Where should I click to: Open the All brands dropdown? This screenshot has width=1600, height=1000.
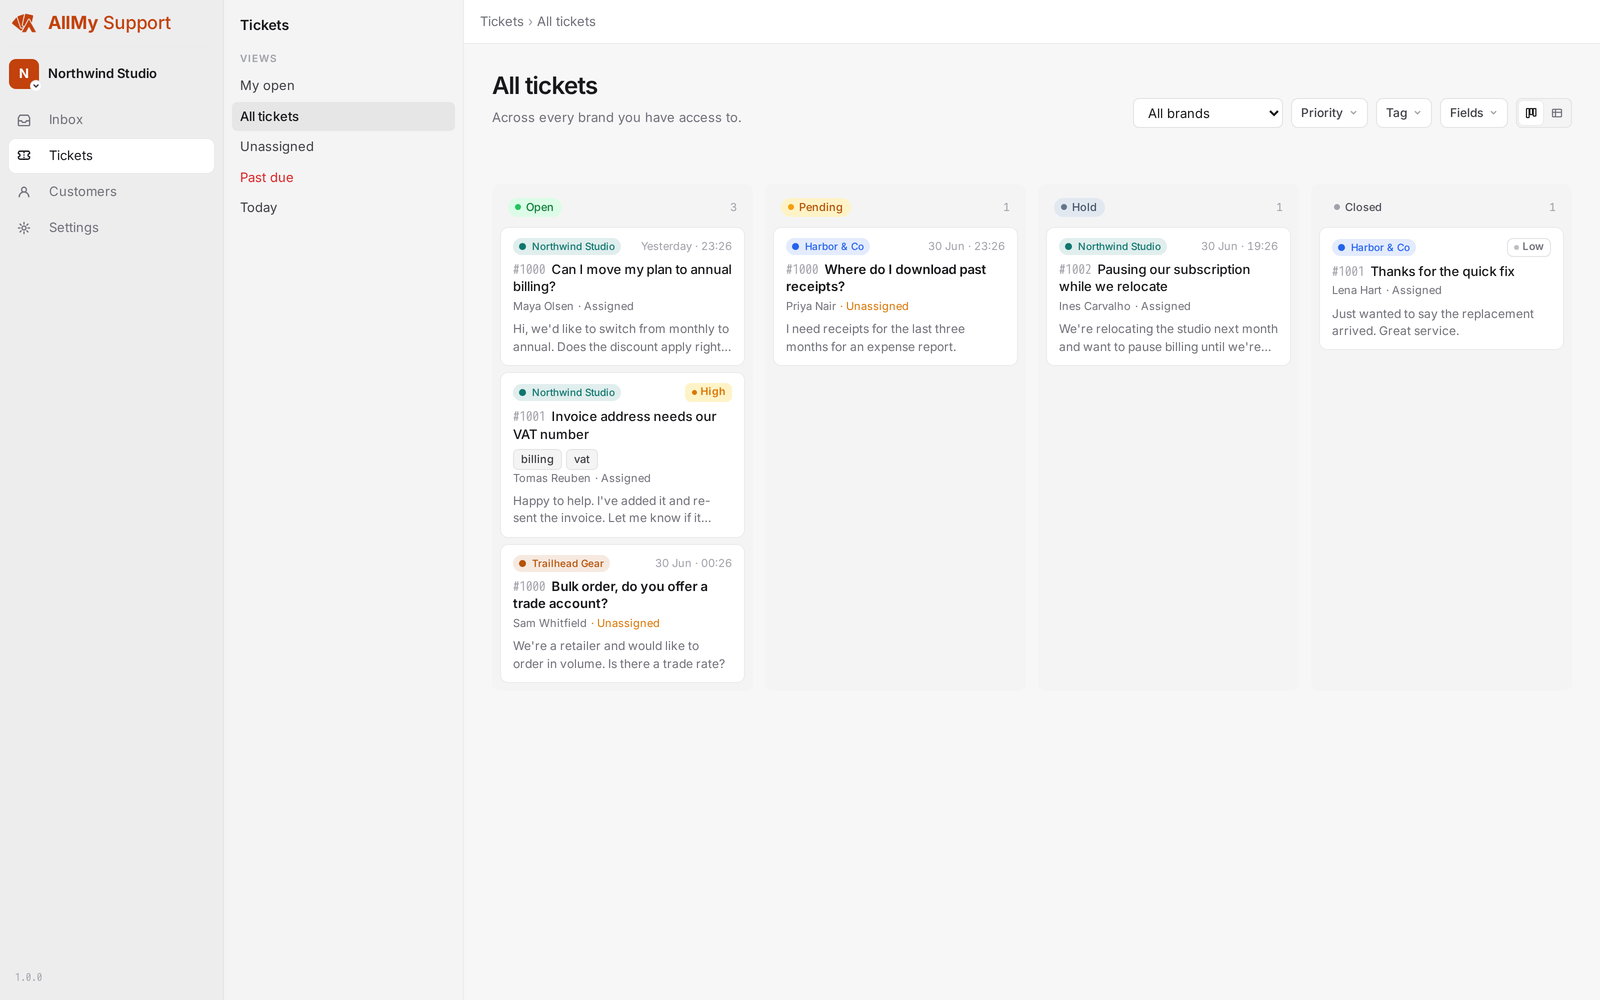click(1208, 113)
